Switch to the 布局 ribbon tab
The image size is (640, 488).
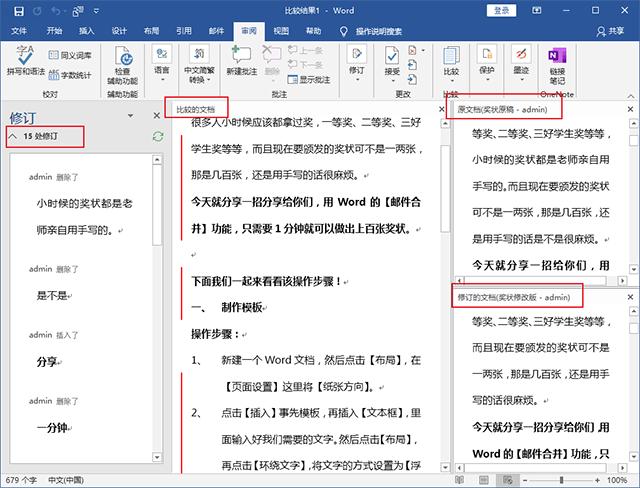[151, 31]
